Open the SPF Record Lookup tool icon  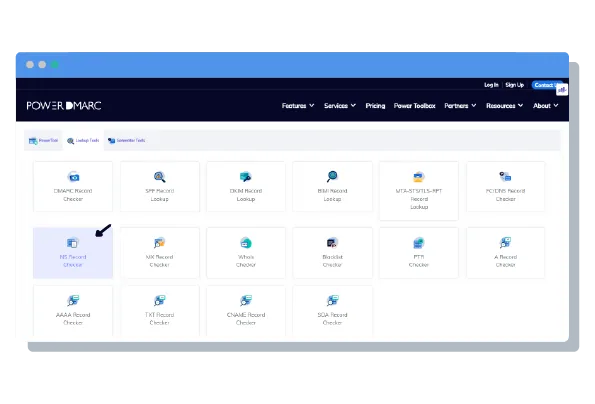[160, 177]
